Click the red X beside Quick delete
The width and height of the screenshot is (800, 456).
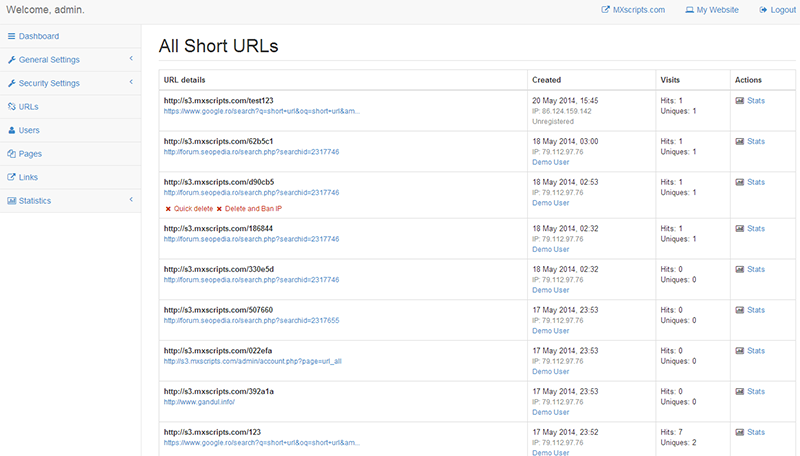coord(168,209)
